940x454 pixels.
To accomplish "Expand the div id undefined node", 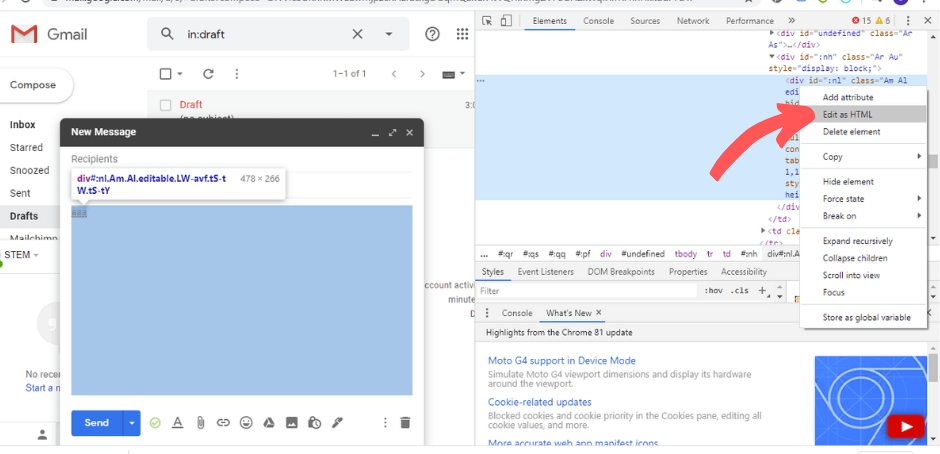I will point(772,34).
